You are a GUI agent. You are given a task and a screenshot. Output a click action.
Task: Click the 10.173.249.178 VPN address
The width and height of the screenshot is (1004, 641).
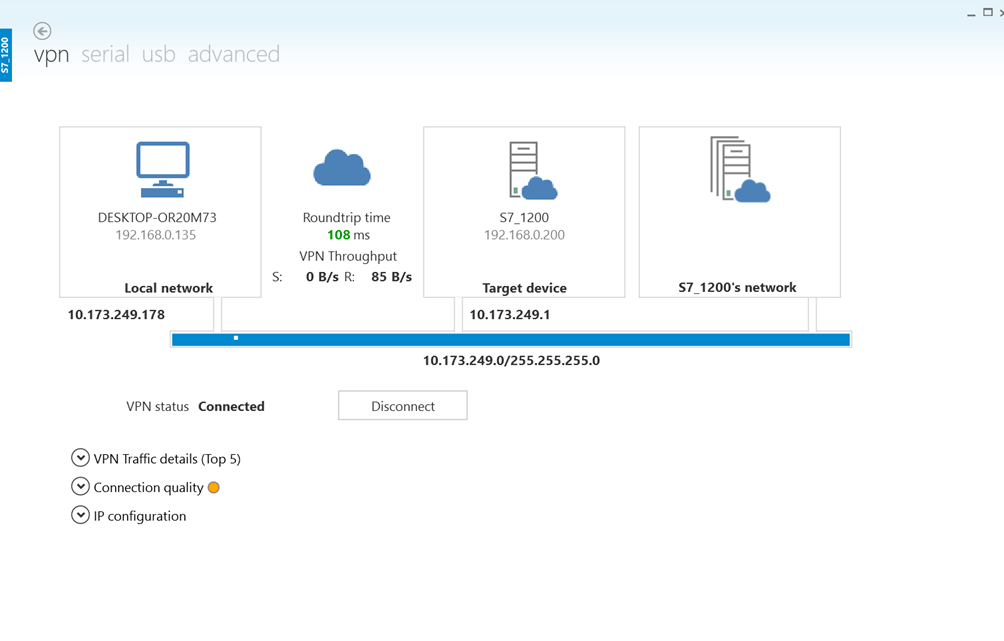pyautogui.click(x=116, y=314)
